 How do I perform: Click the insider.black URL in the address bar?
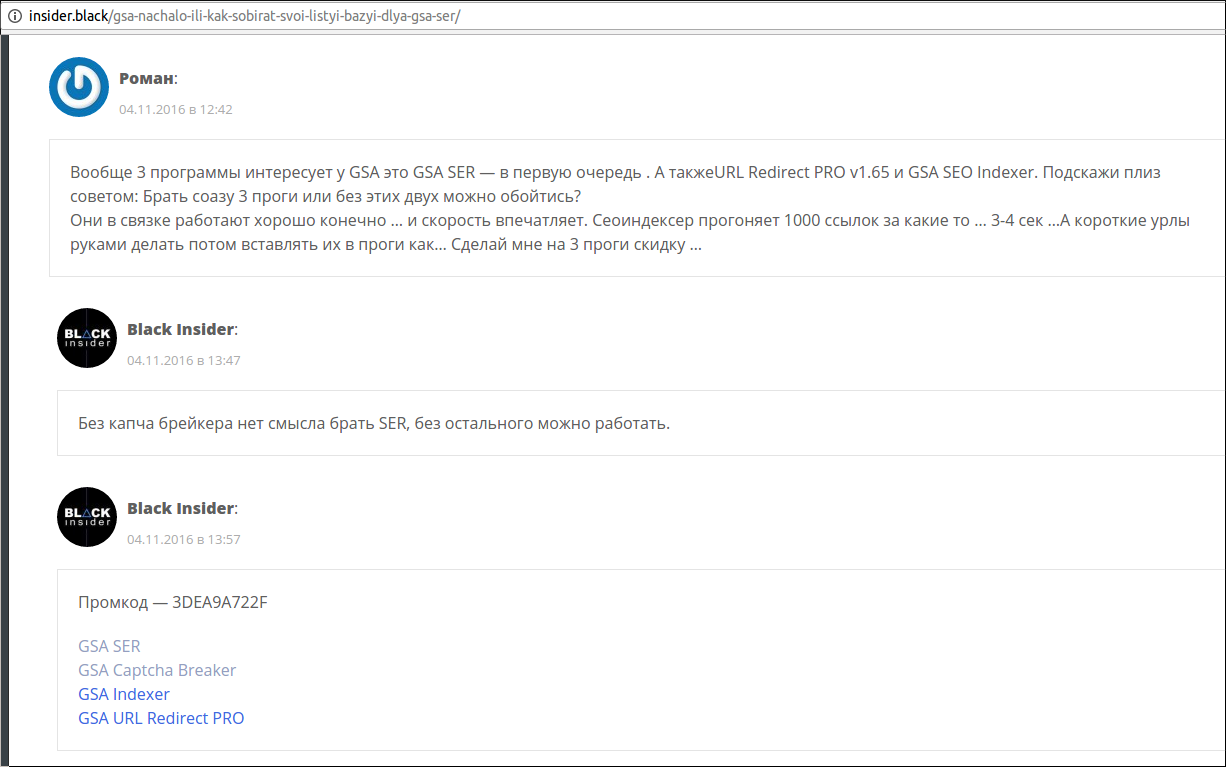coord(245,17)
